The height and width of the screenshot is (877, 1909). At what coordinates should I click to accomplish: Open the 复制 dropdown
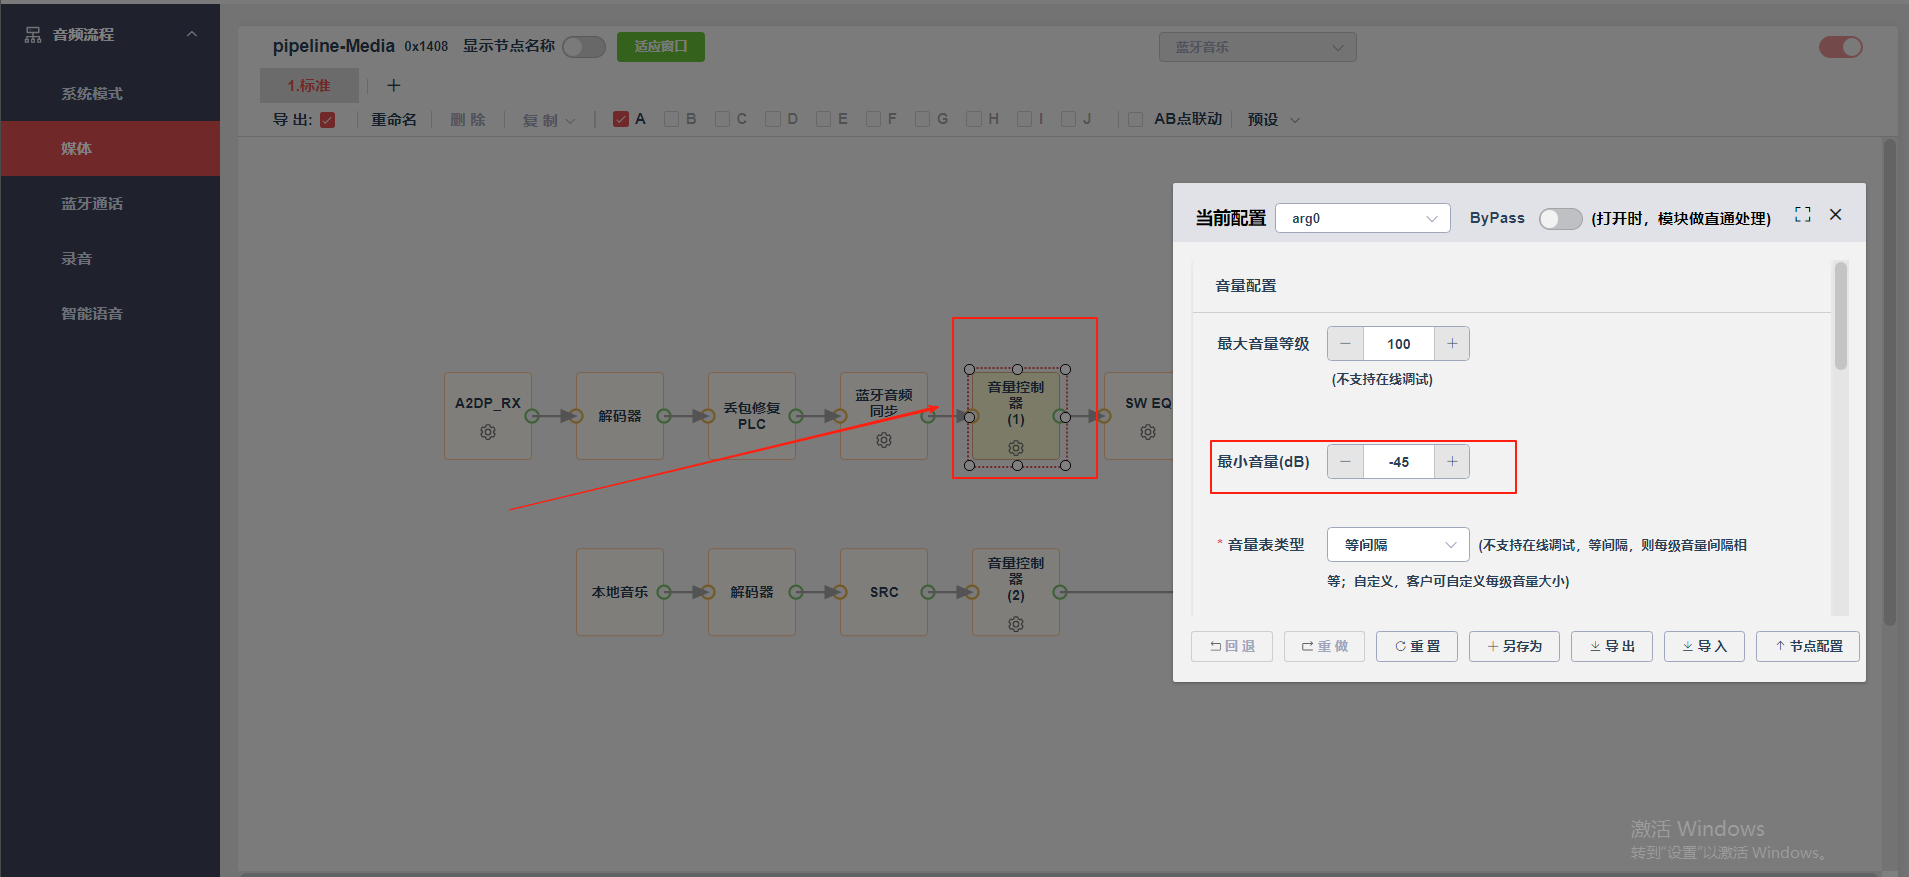point(549,120)
